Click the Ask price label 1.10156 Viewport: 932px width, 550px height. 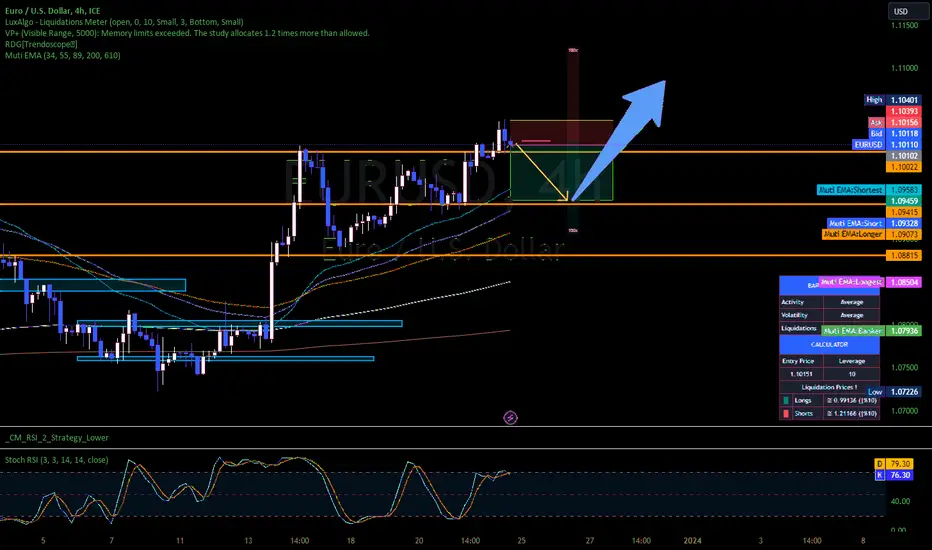click(x=895, y=122)
